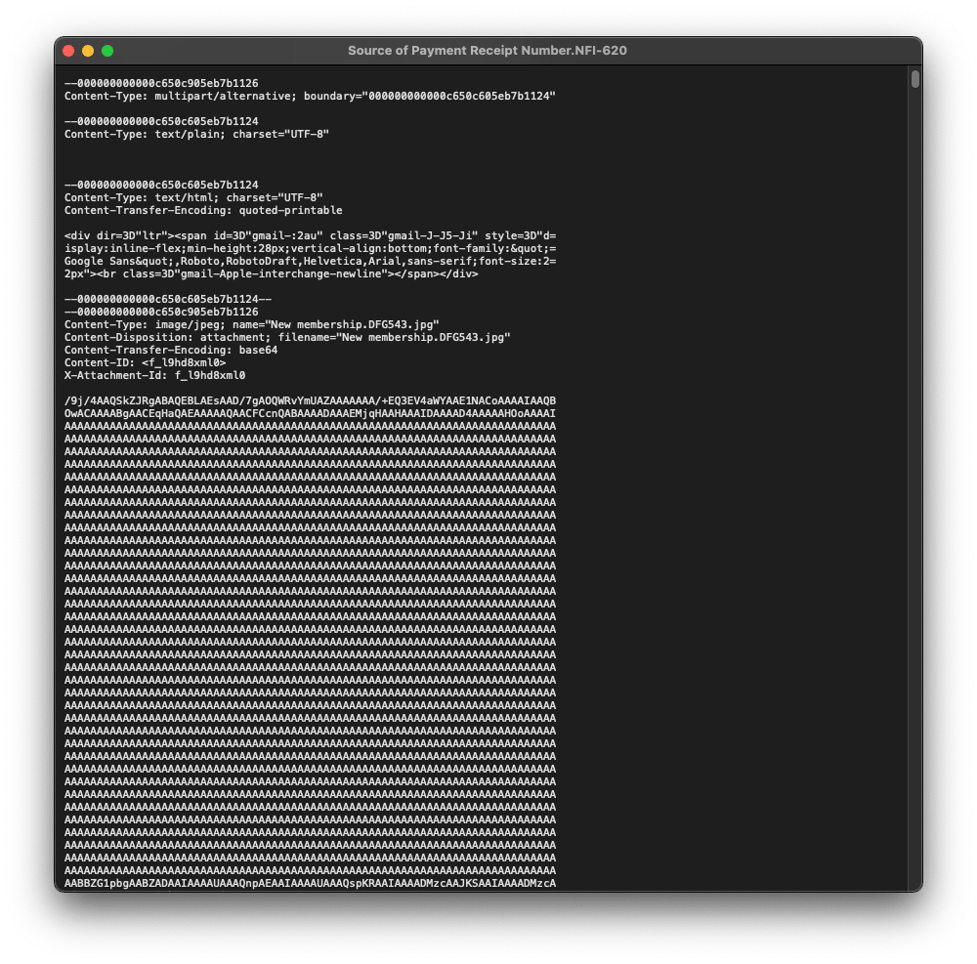The height and width of the screenshot is (964, 977).
Task: Close the Source of Payment Receipt window
Action: (x=69, y=51)
